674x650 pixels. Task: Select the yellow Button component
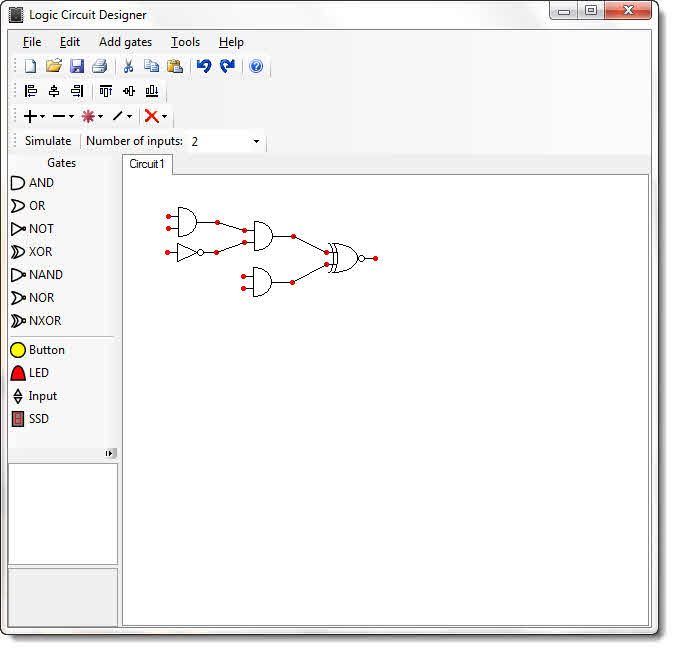pos(37,350)
